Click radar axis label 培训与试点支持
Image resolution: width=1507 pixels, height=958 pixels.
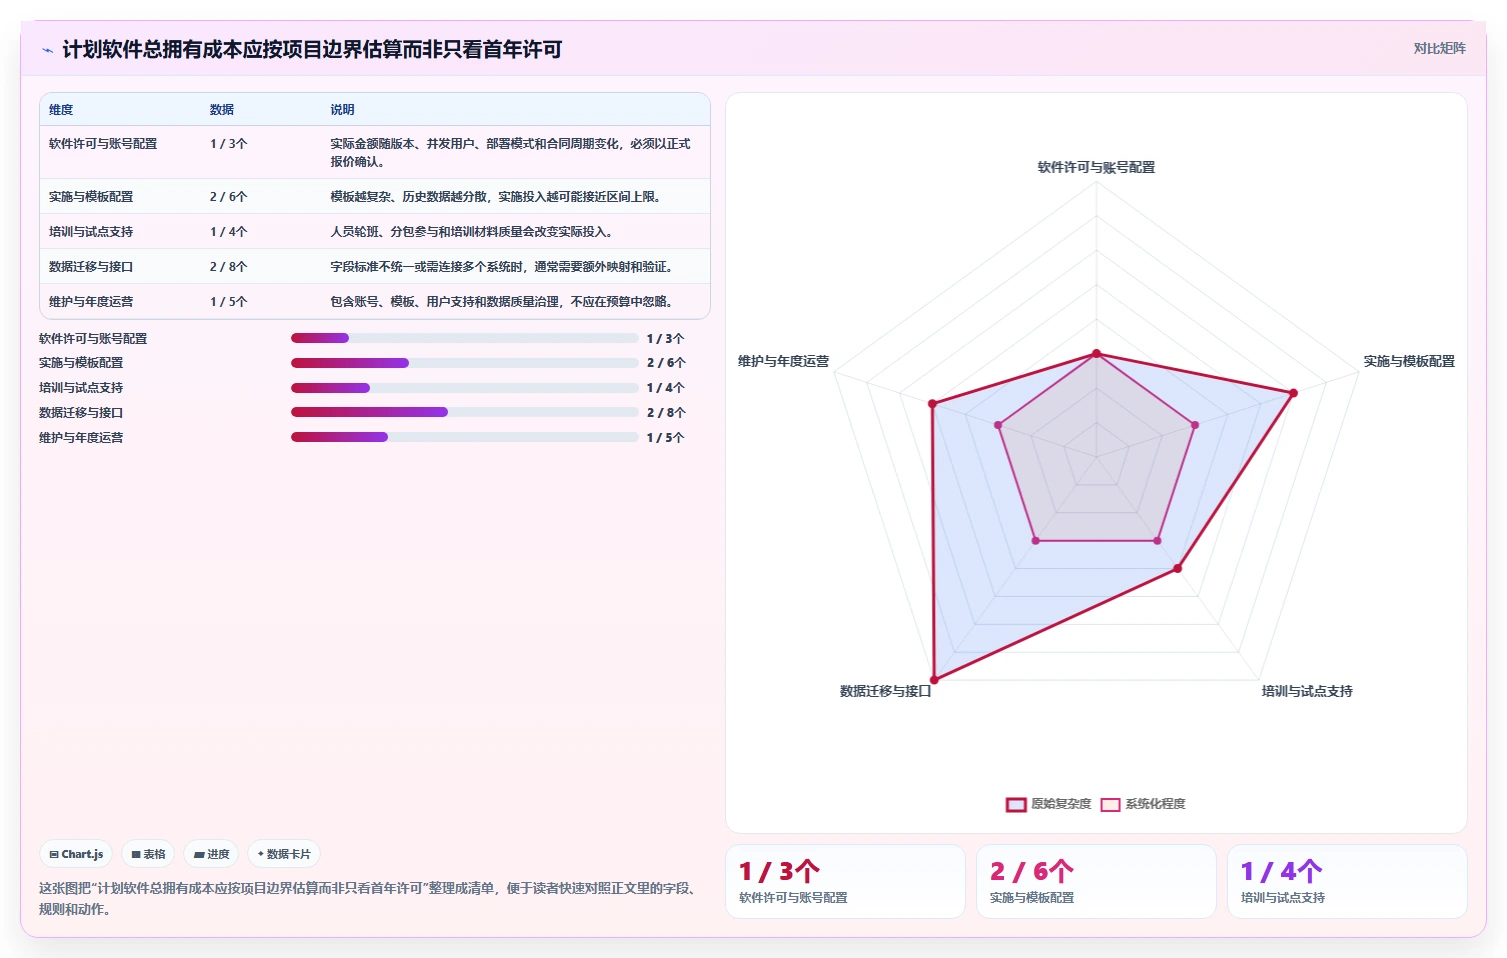1307,692
